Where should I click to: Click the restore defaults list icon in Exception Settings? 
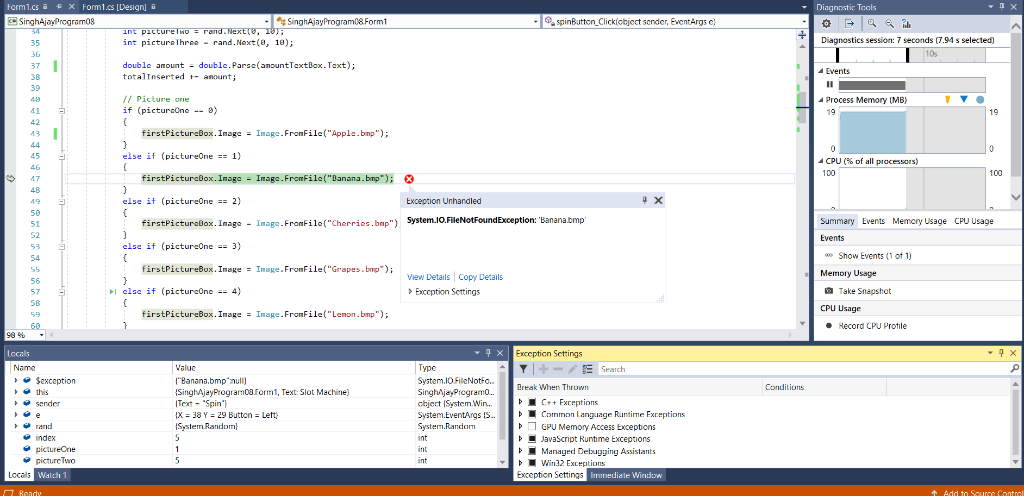[x=587, y=369]
